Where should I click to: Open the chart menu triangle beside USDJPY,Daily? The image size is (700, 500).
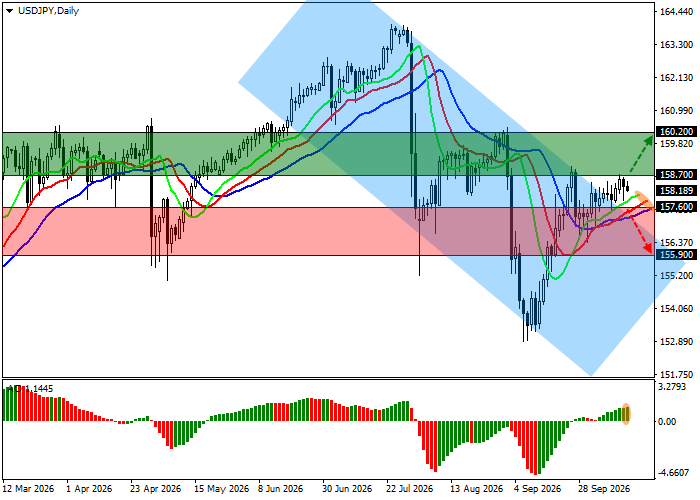9,11
